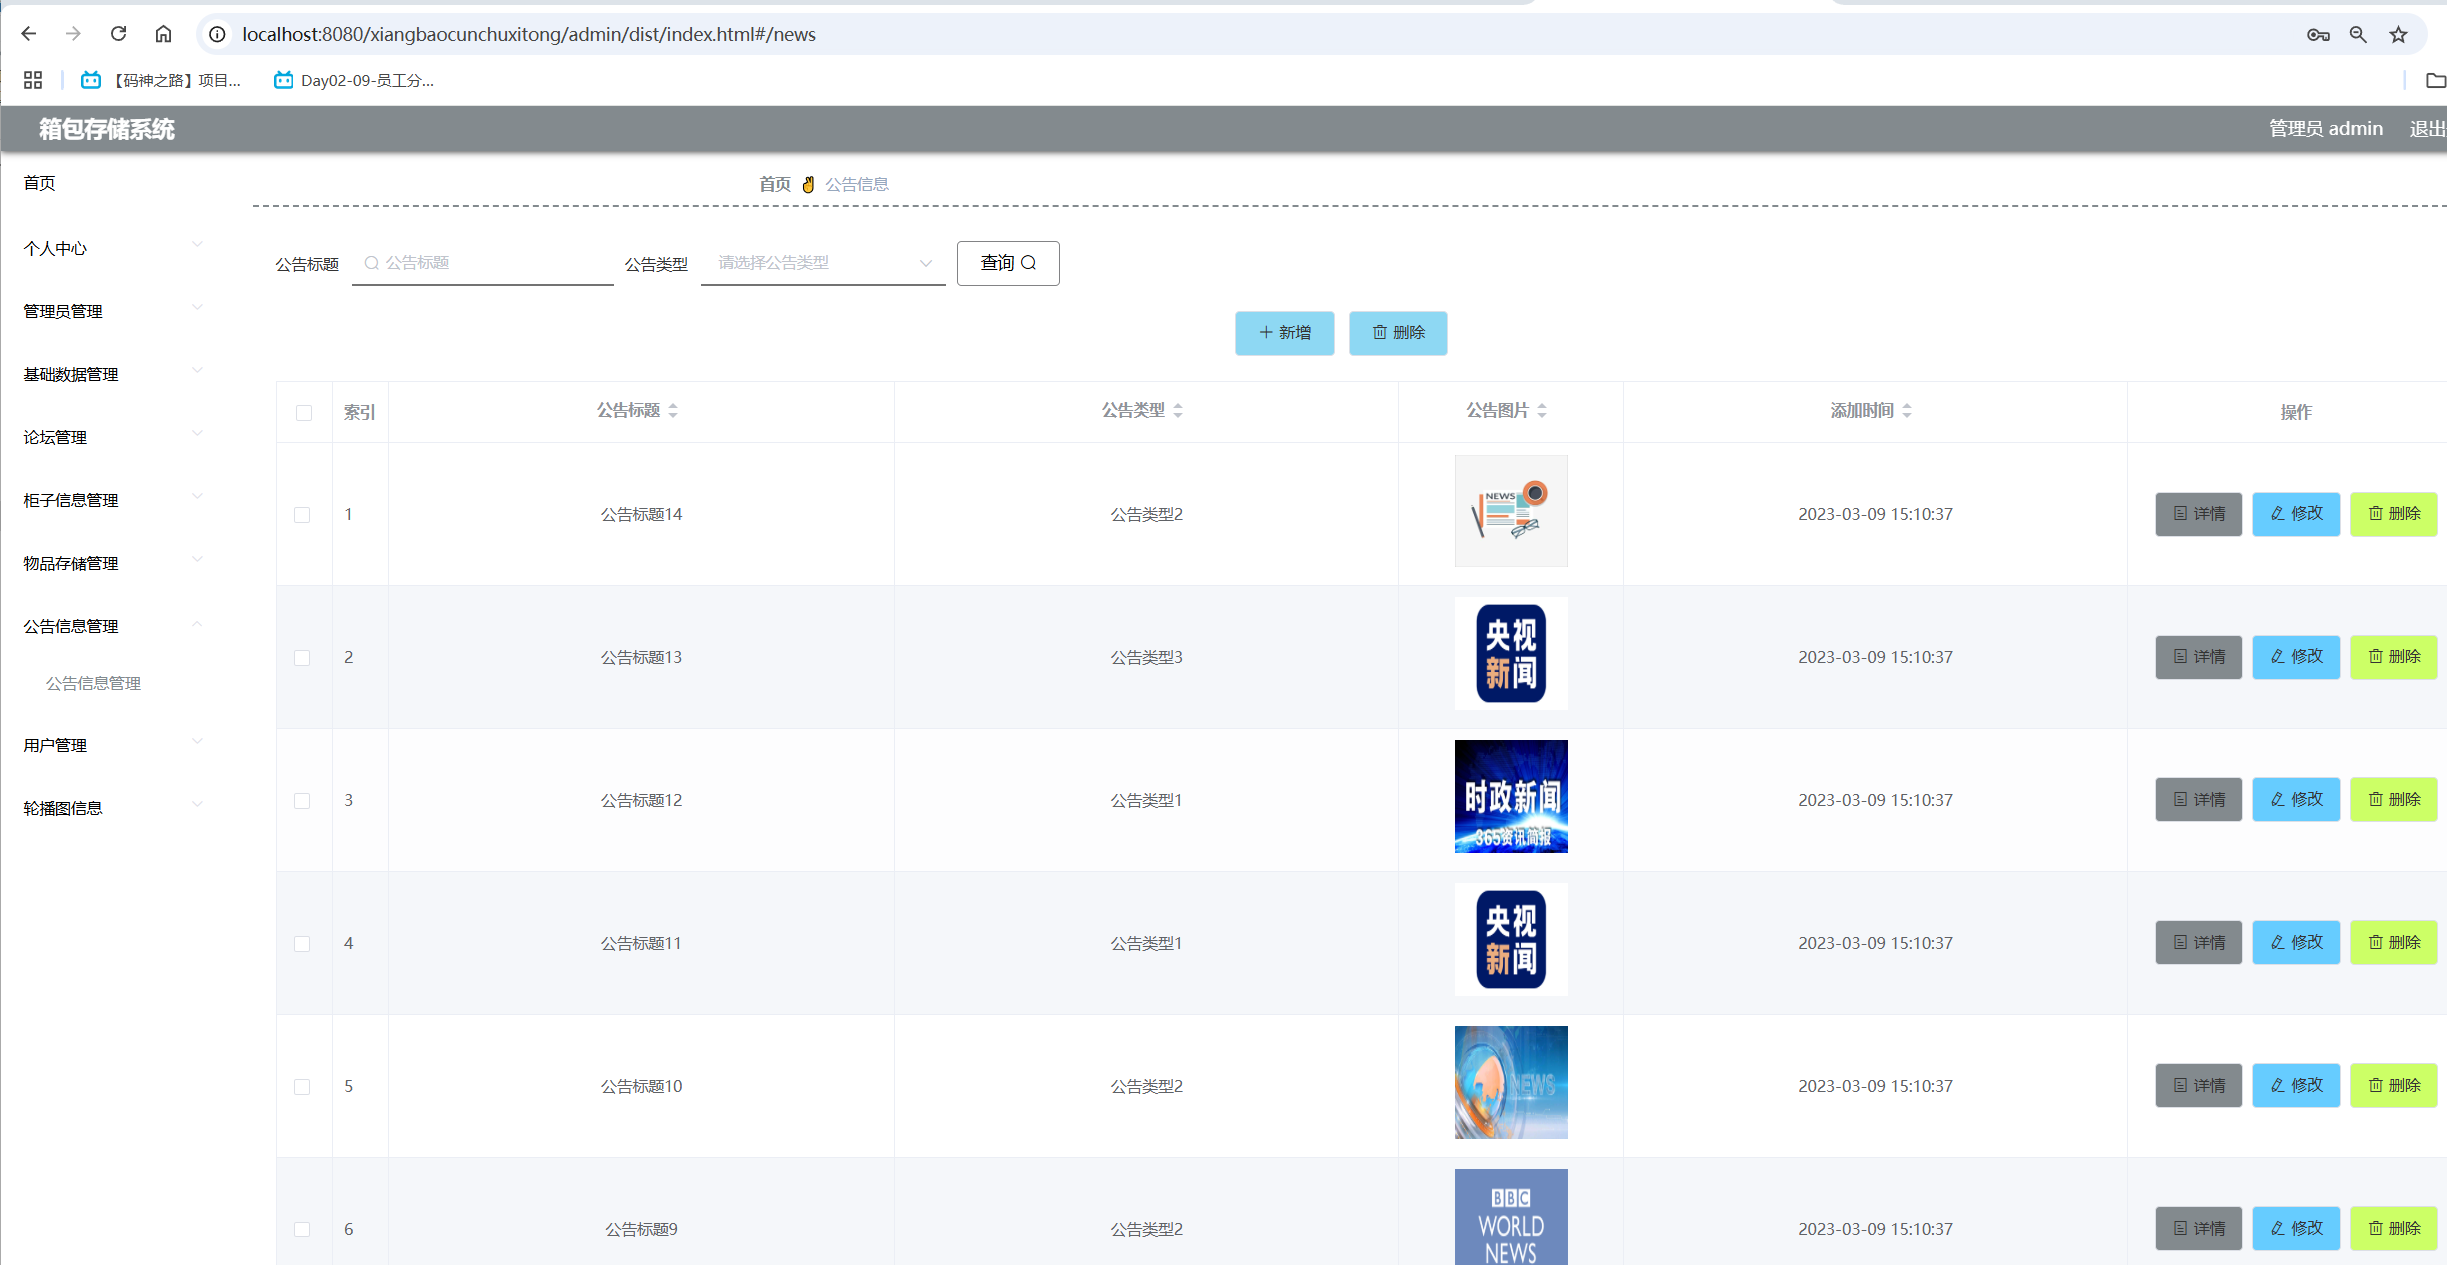2447x1265 pixels.
Task: Open the 公告标题11 央视新闻 thumbnail
Action: [x=1511, y=940]
